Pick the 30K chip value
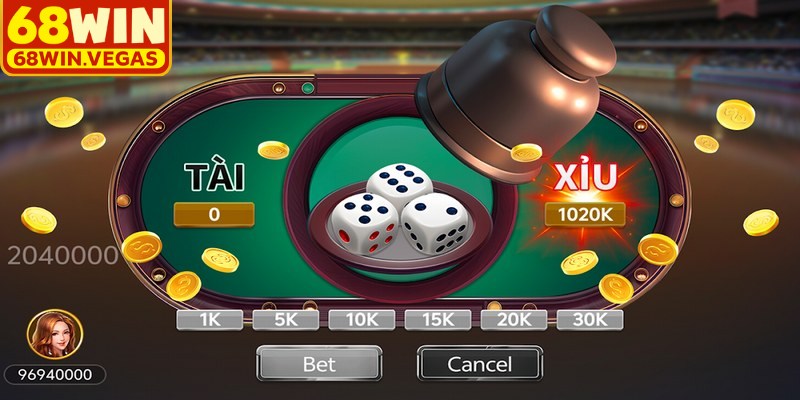The image size is (800, 400). click(590, 320)
